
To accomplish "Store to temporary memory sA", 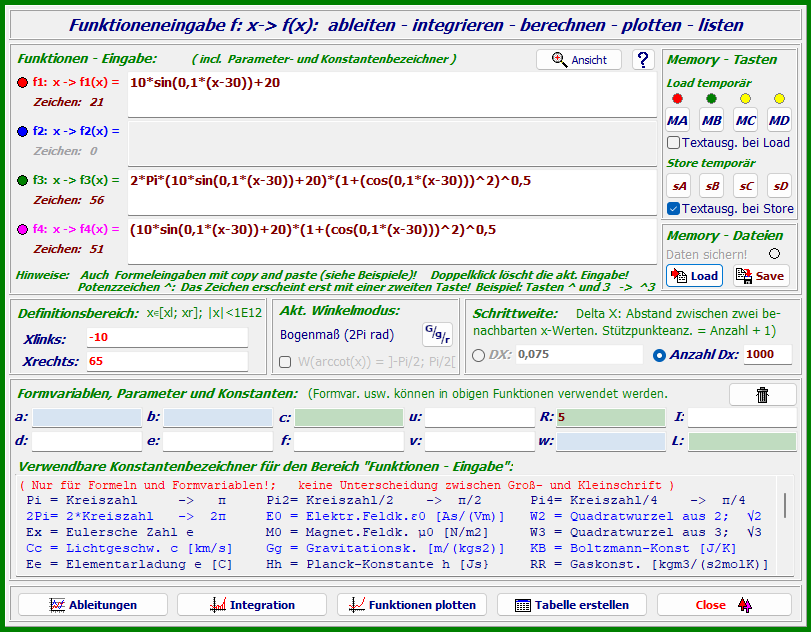I will 679,186.
